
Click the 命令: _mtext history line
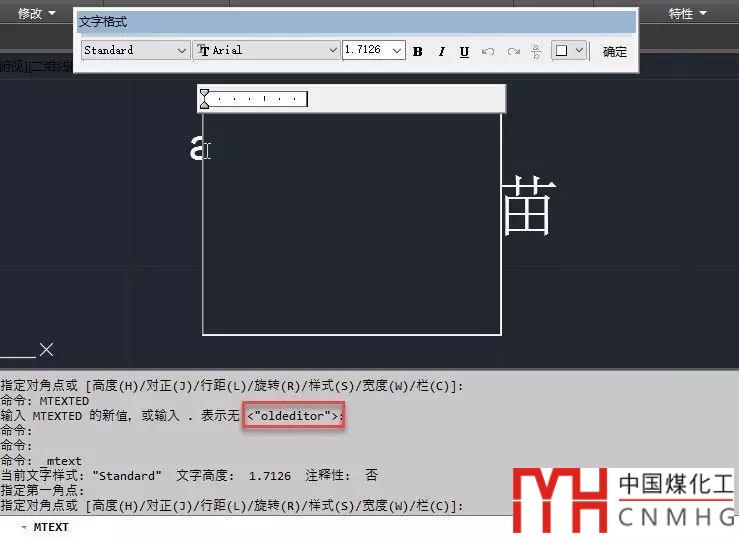click(x=41, y=461)
